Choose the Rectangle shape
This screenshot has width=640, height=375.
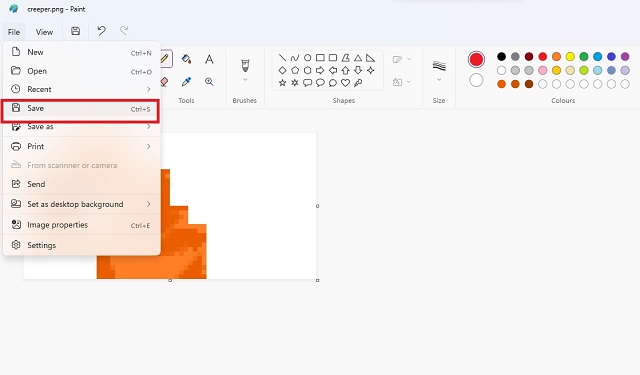[320, 58]
